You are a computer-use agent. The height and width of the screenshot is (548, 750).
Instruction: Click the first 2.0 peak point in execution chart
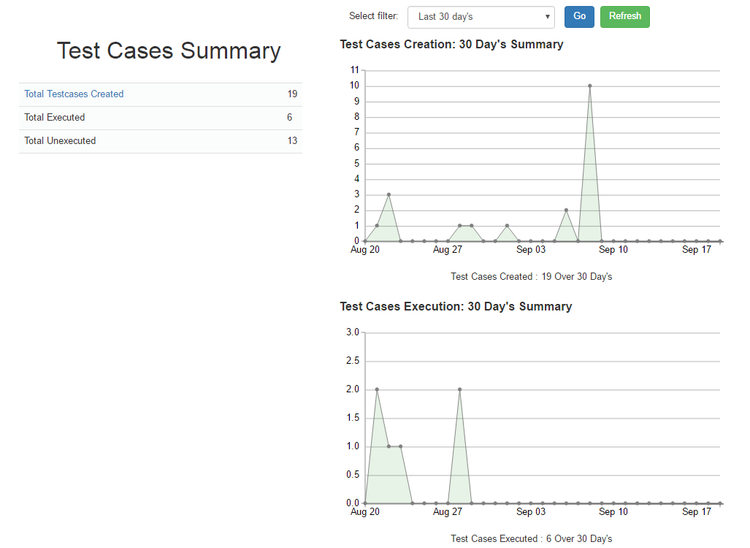[x=377, y=389]
